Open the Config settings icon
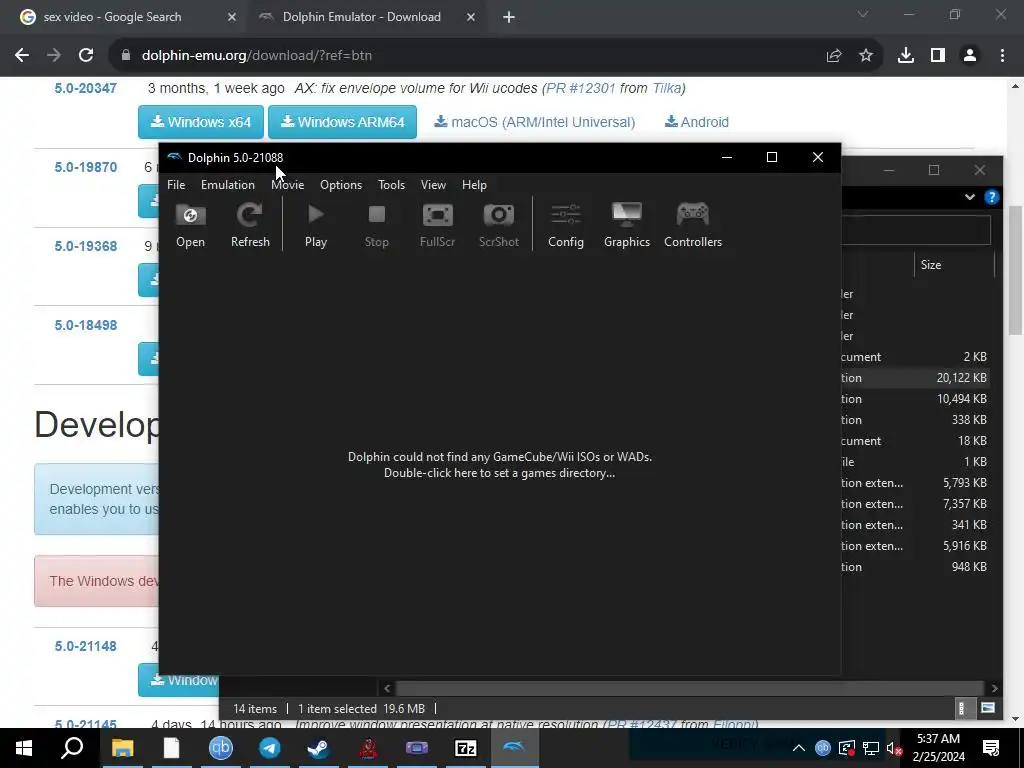Viewport: 1024px width, 768px height. pyautogui.click(x=566, y=225)
